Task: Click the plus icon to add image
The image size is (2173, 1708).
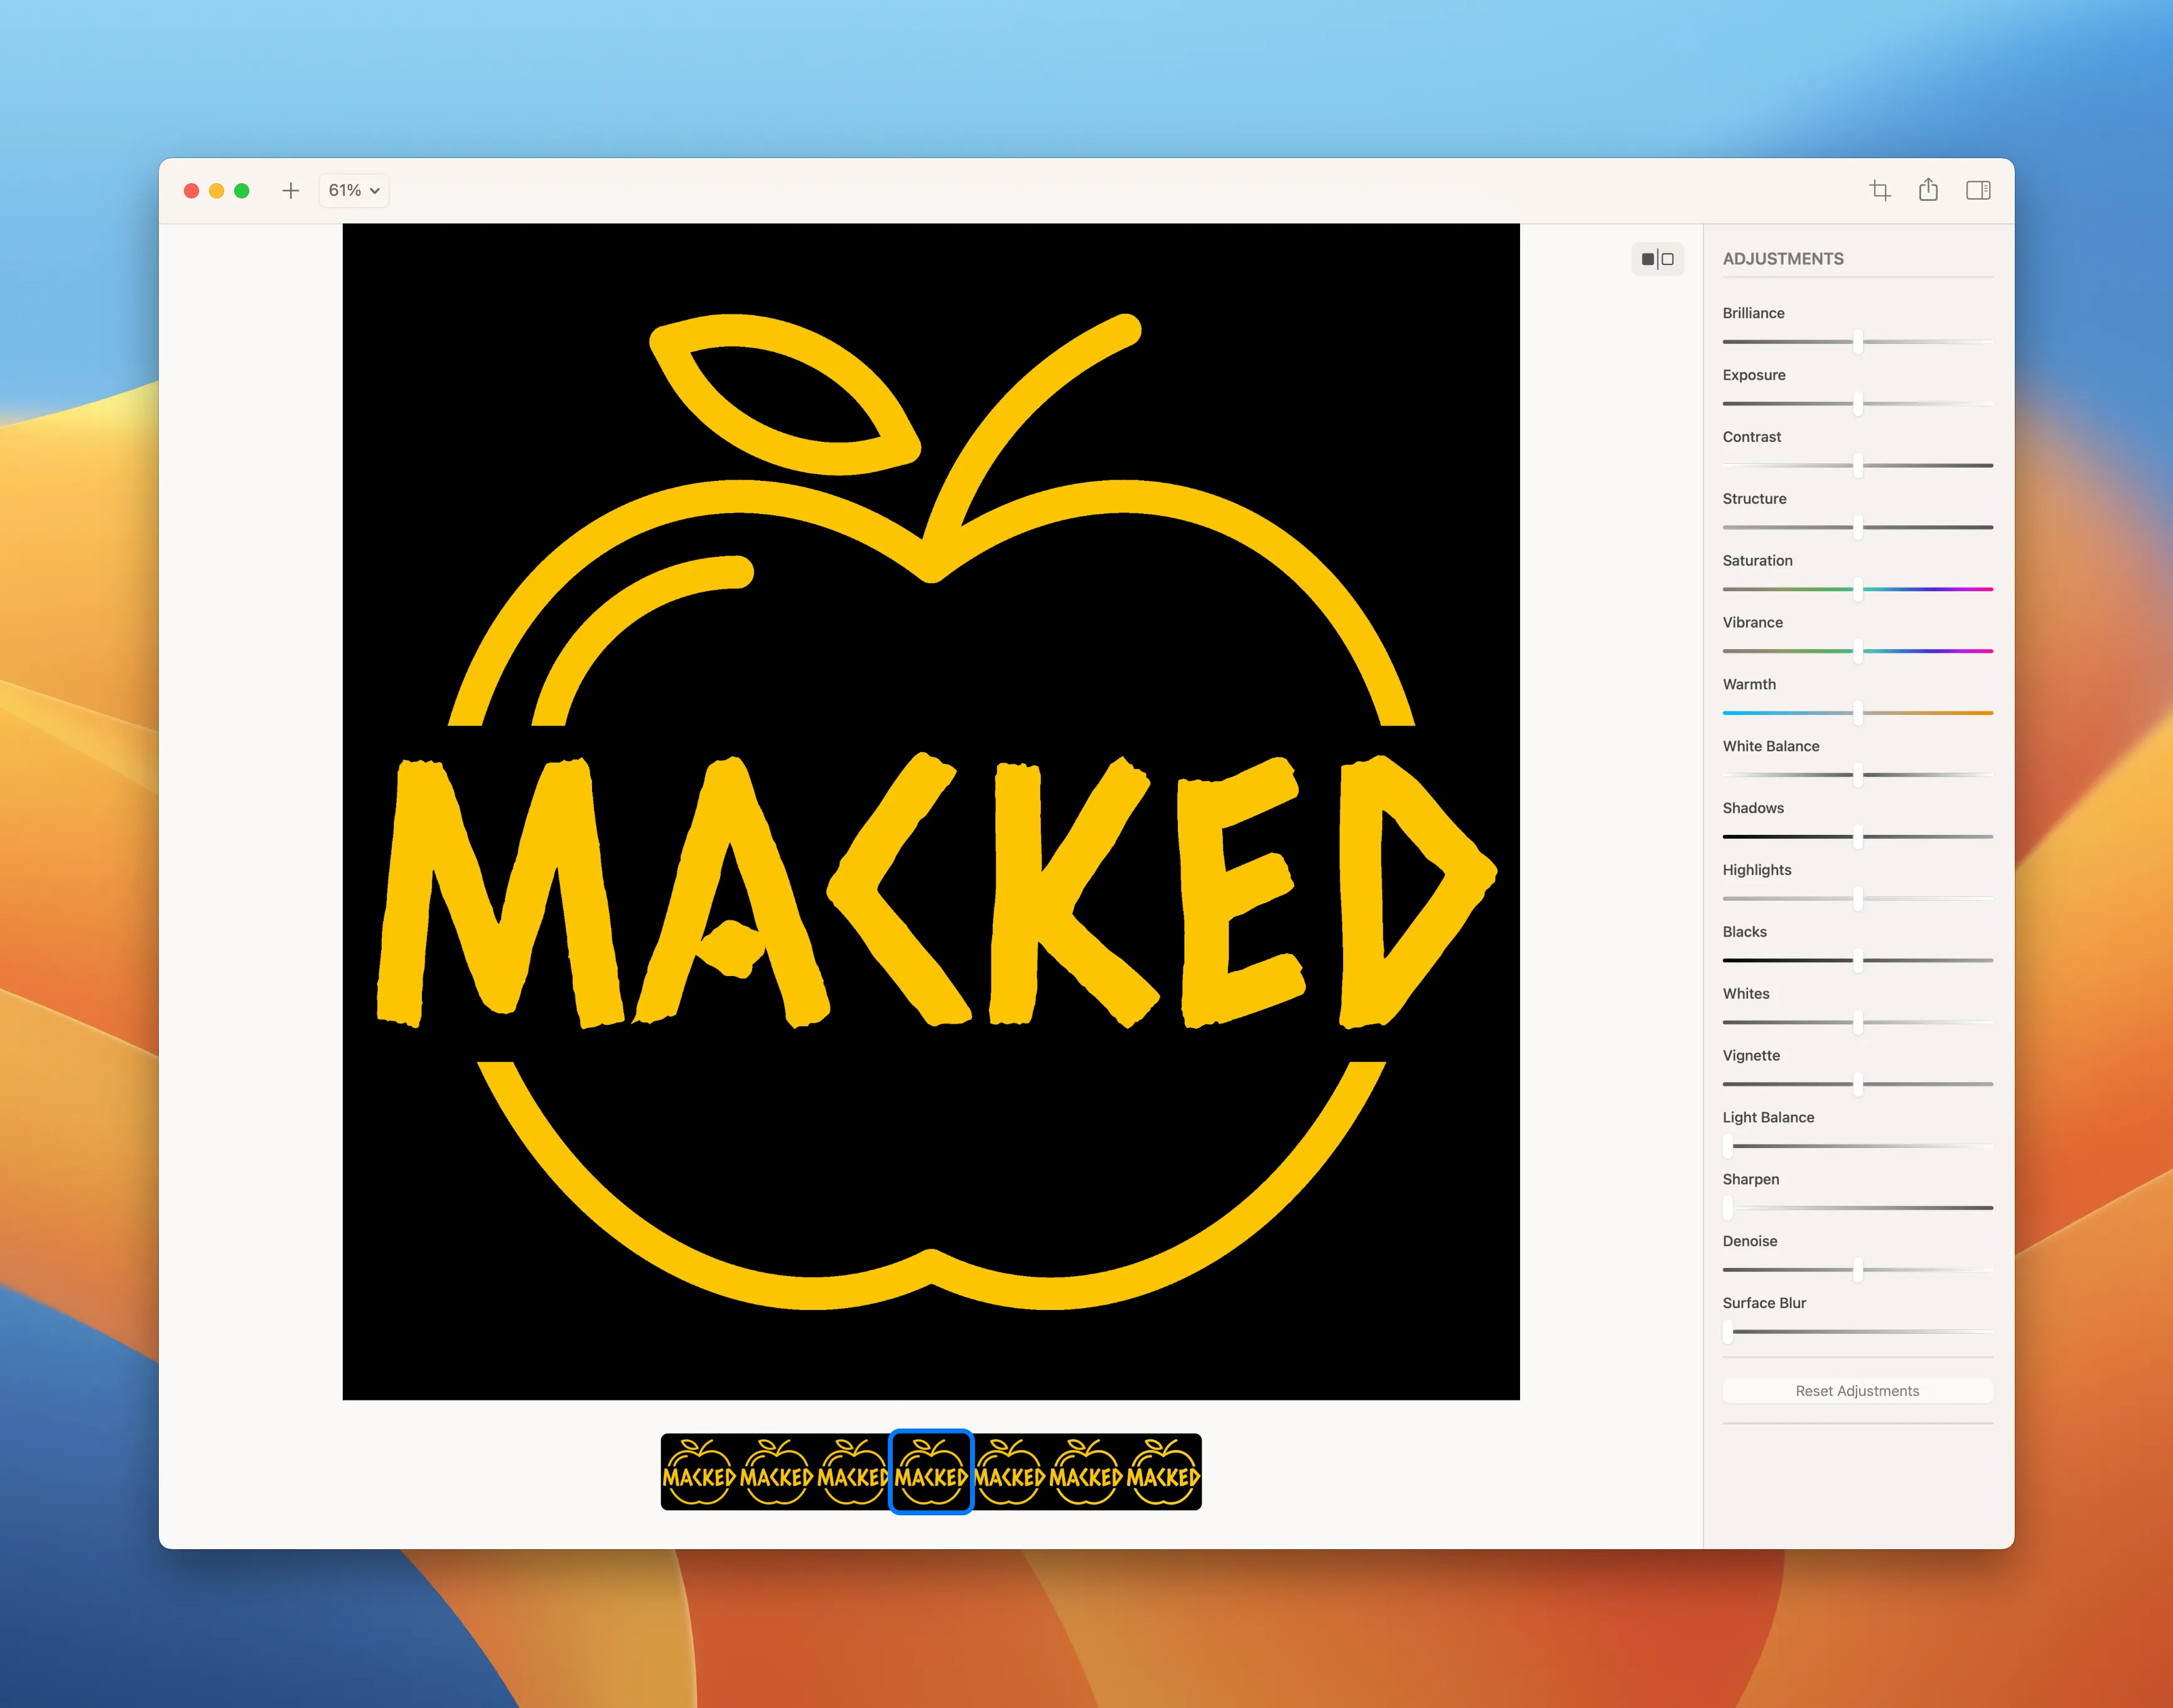Action: (x=290, y=190)
